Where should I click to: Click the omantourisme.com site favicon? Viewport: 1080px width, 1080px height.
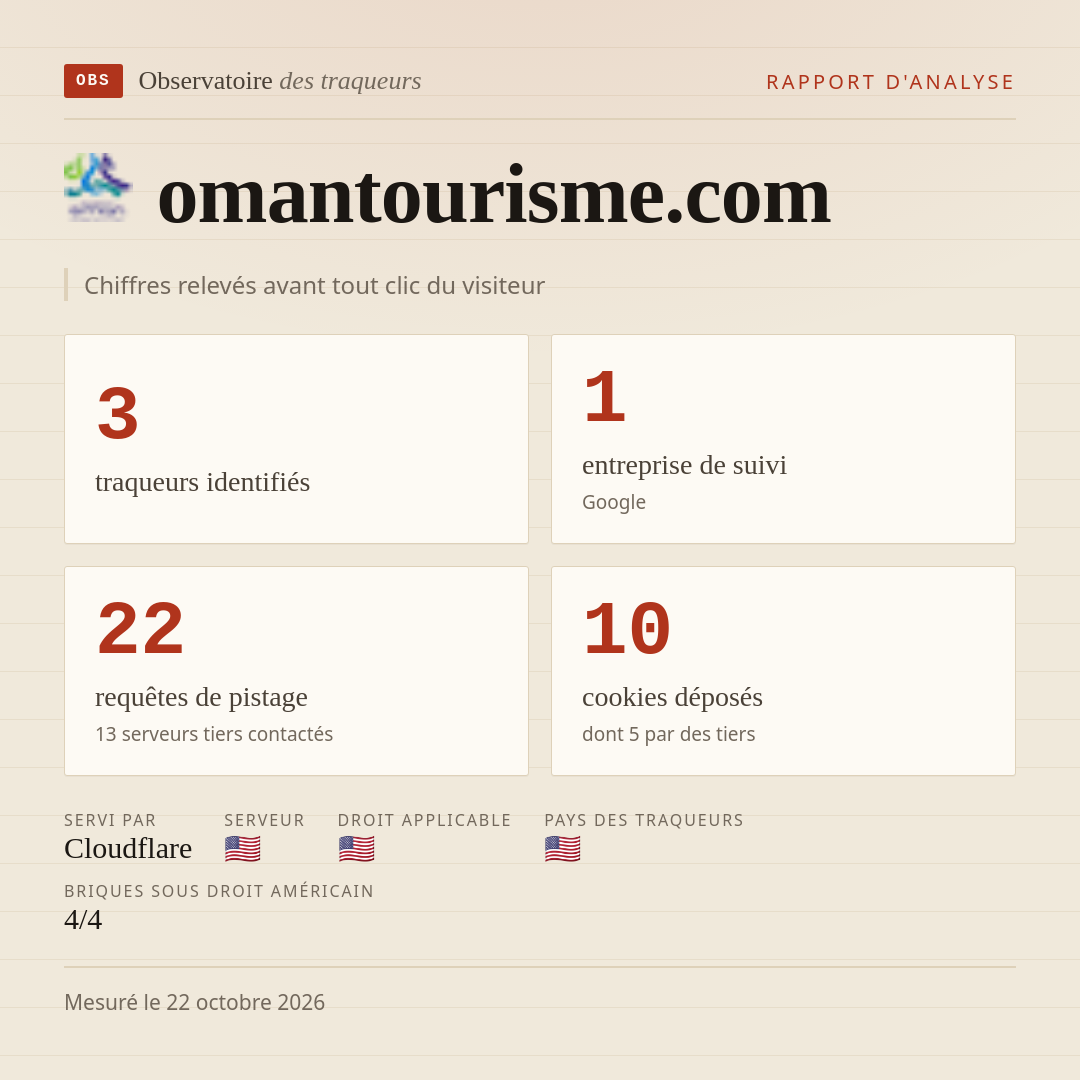(x=98, y=187)
